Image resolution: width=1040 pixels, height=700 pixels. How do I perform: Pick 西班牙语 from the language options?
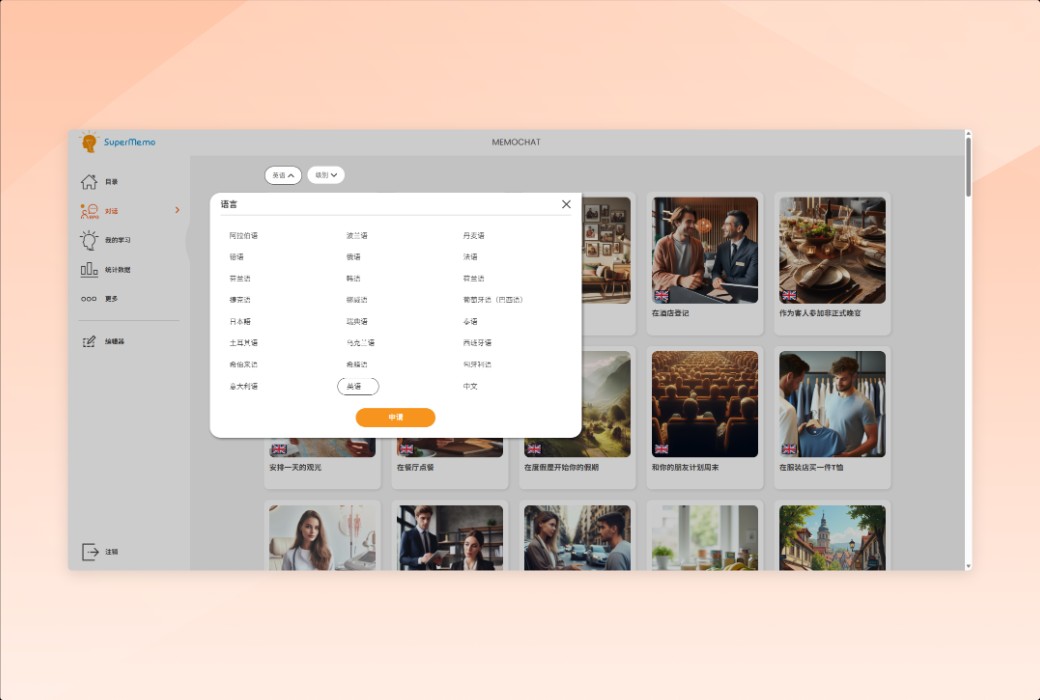point(477,343)
